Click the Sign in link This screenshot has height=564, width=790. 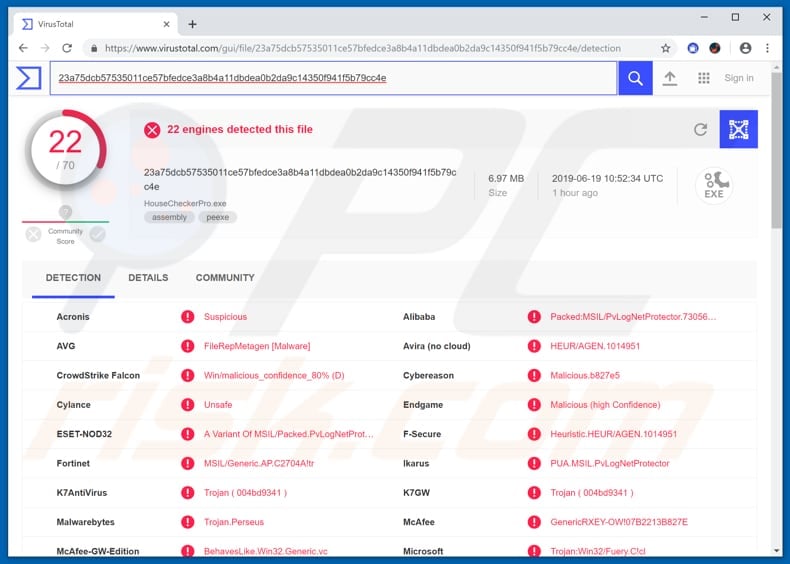tap(739, 78)
